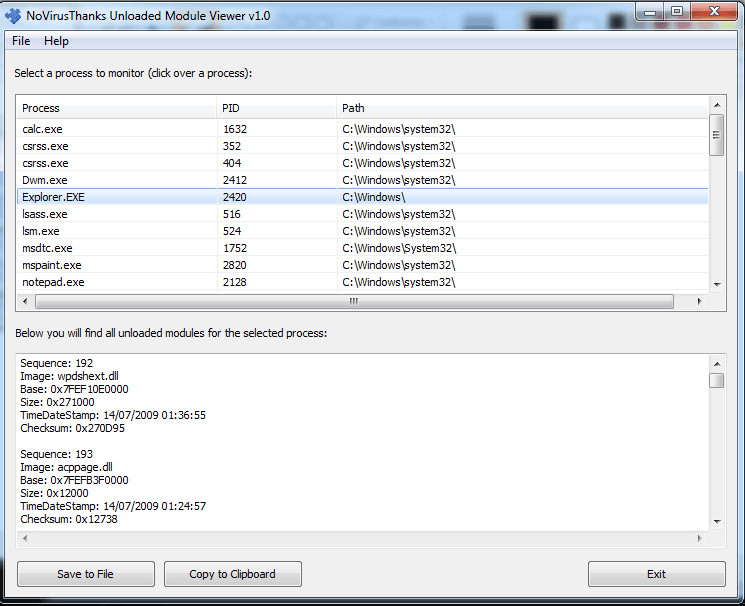Select csrss.exe with PID 352
The height and width of the screenshot is (606, 745).
[x=363, y=146]
